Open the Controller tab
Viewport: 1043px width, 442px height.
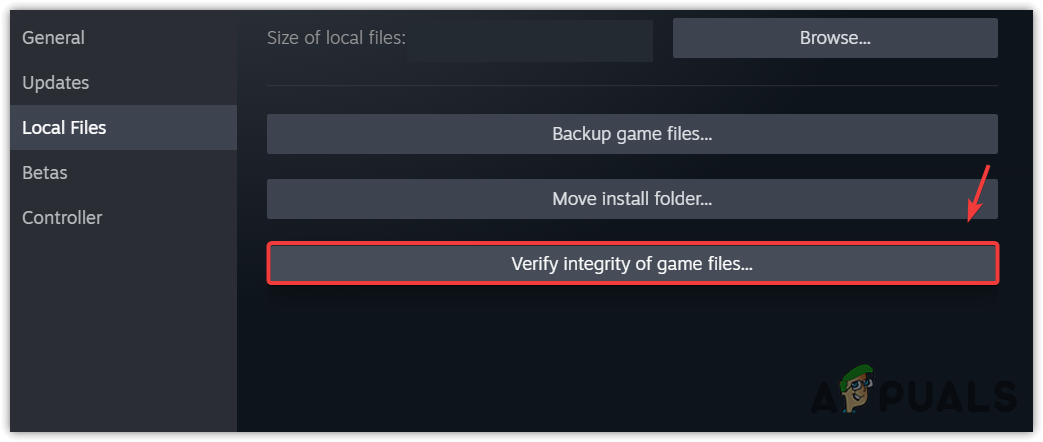62,218
